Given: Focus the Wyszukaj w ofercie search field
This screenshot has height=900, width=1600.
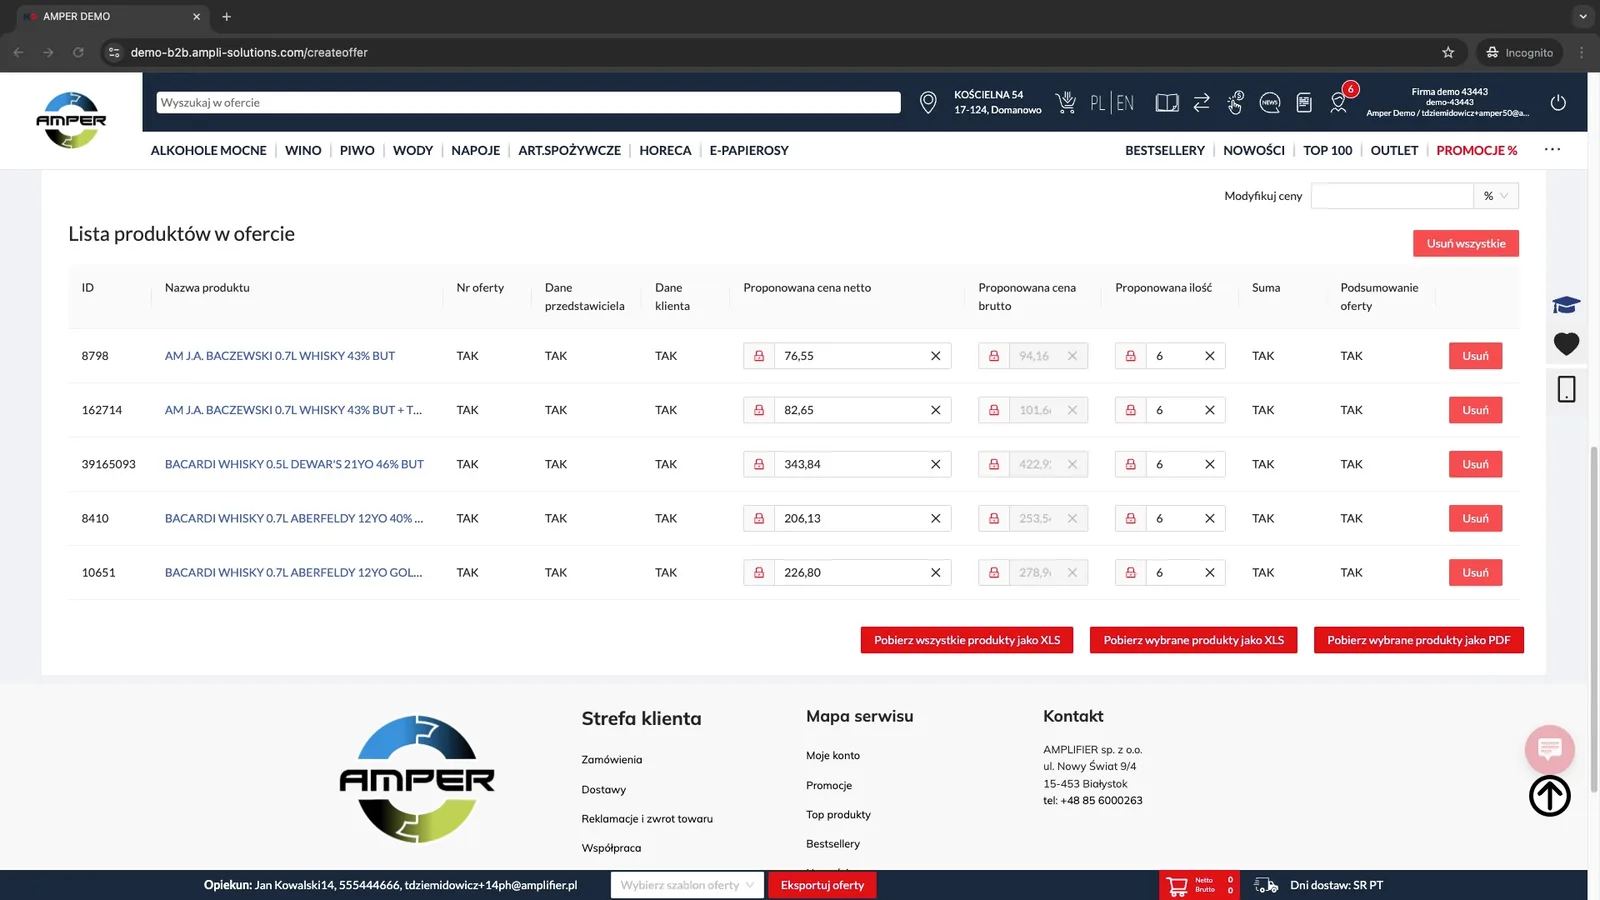Looking at the screenshot, I should pyautogui.click(x=529, y=103).
